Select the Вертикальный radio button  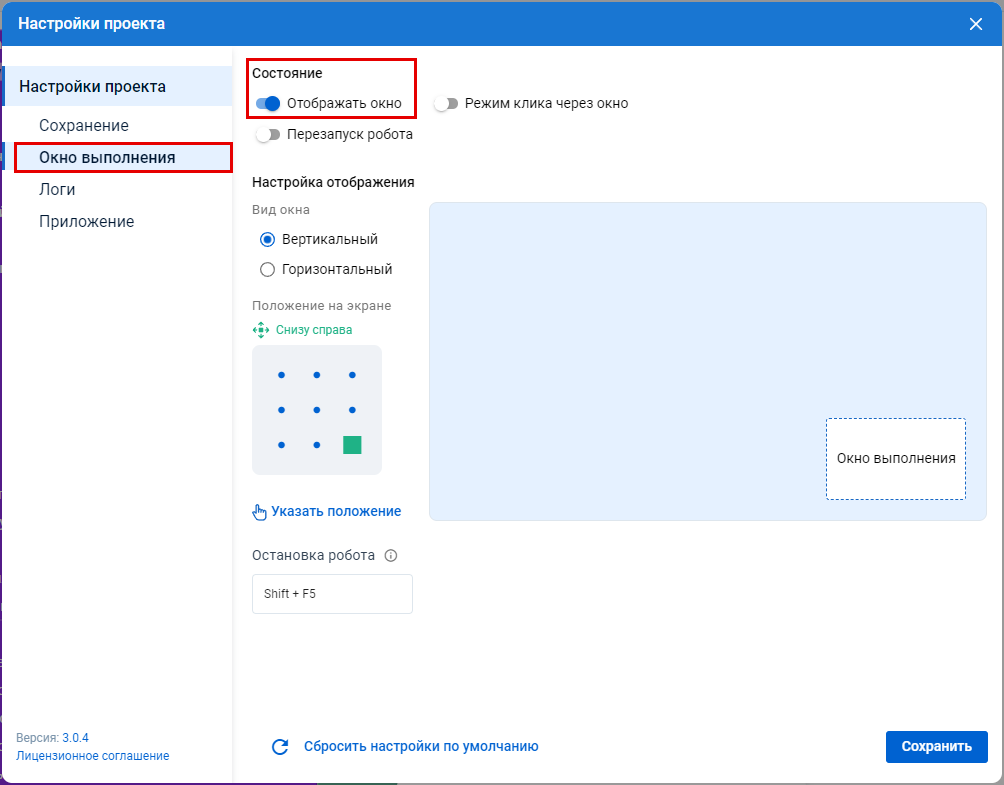pyautogui.click(x=268, y=239)
